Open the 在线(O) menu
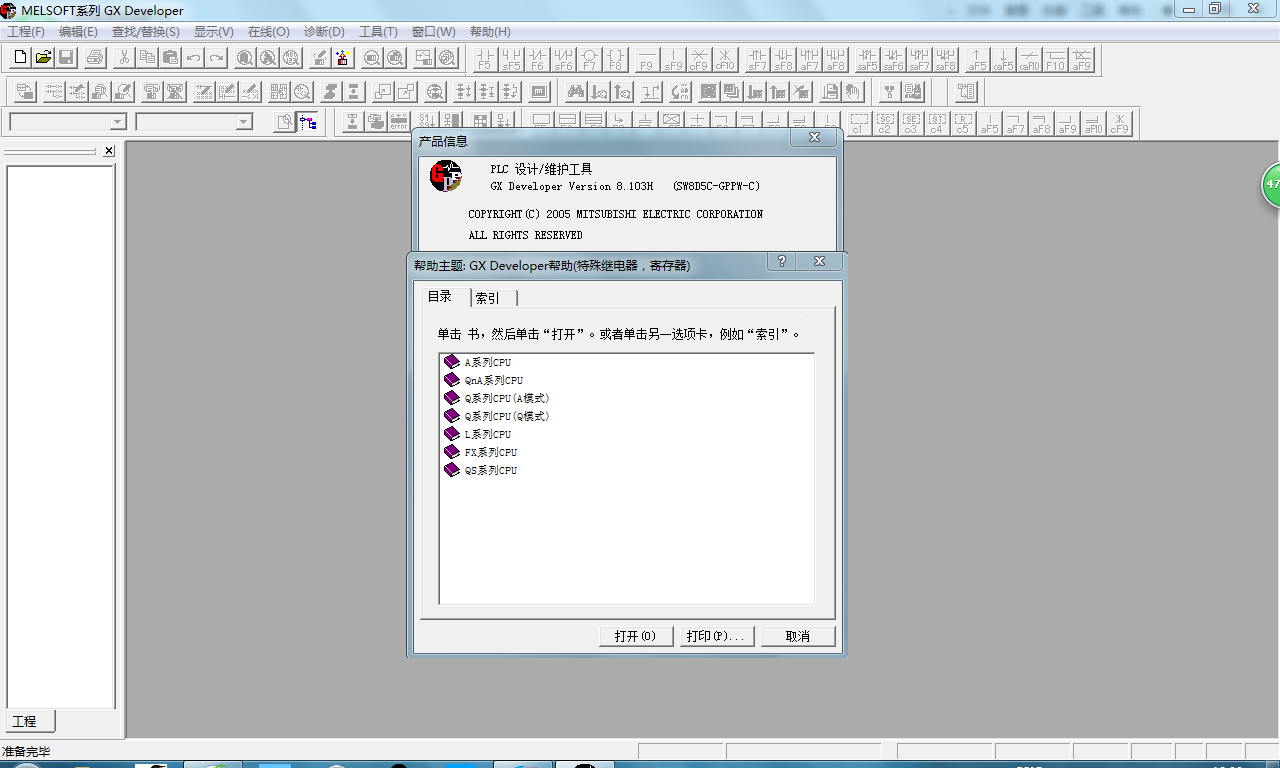Screen dimensions: 1280x768 268,32
